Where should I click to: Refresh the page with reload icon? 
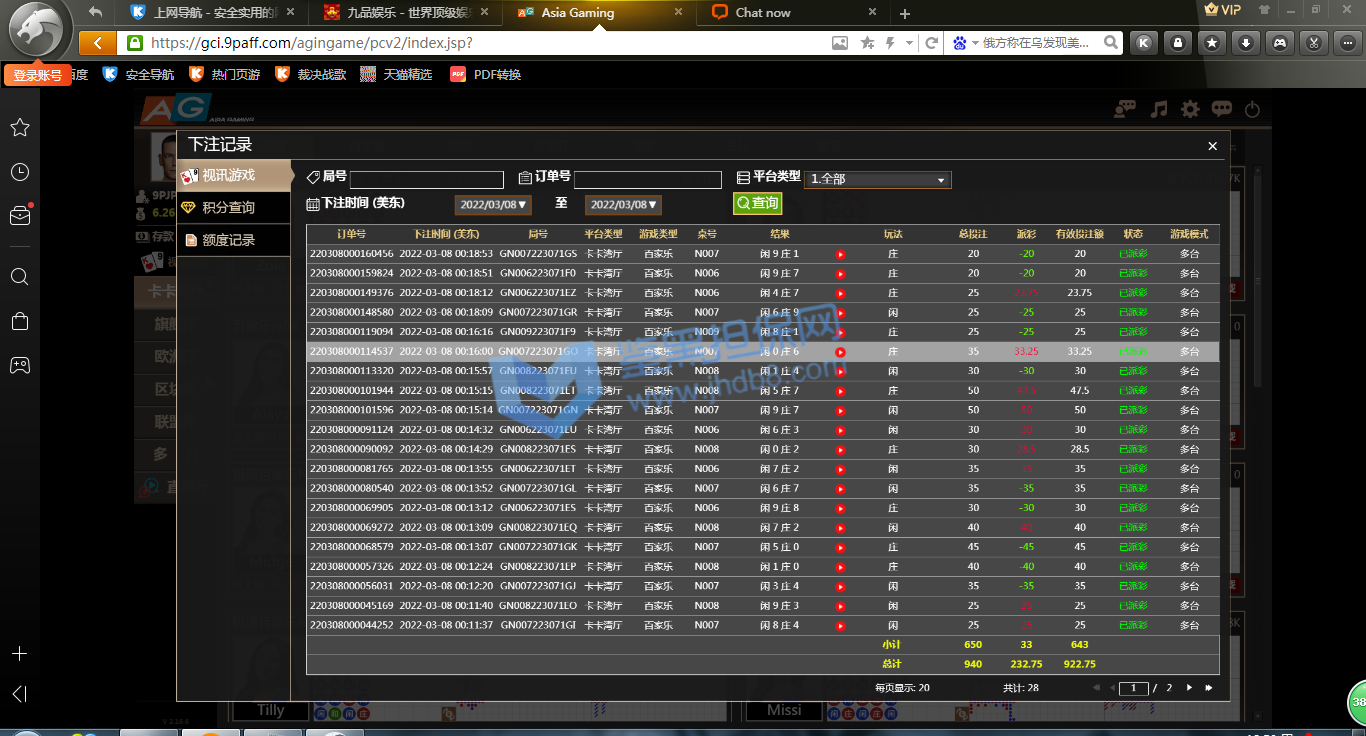pos(931,43)
